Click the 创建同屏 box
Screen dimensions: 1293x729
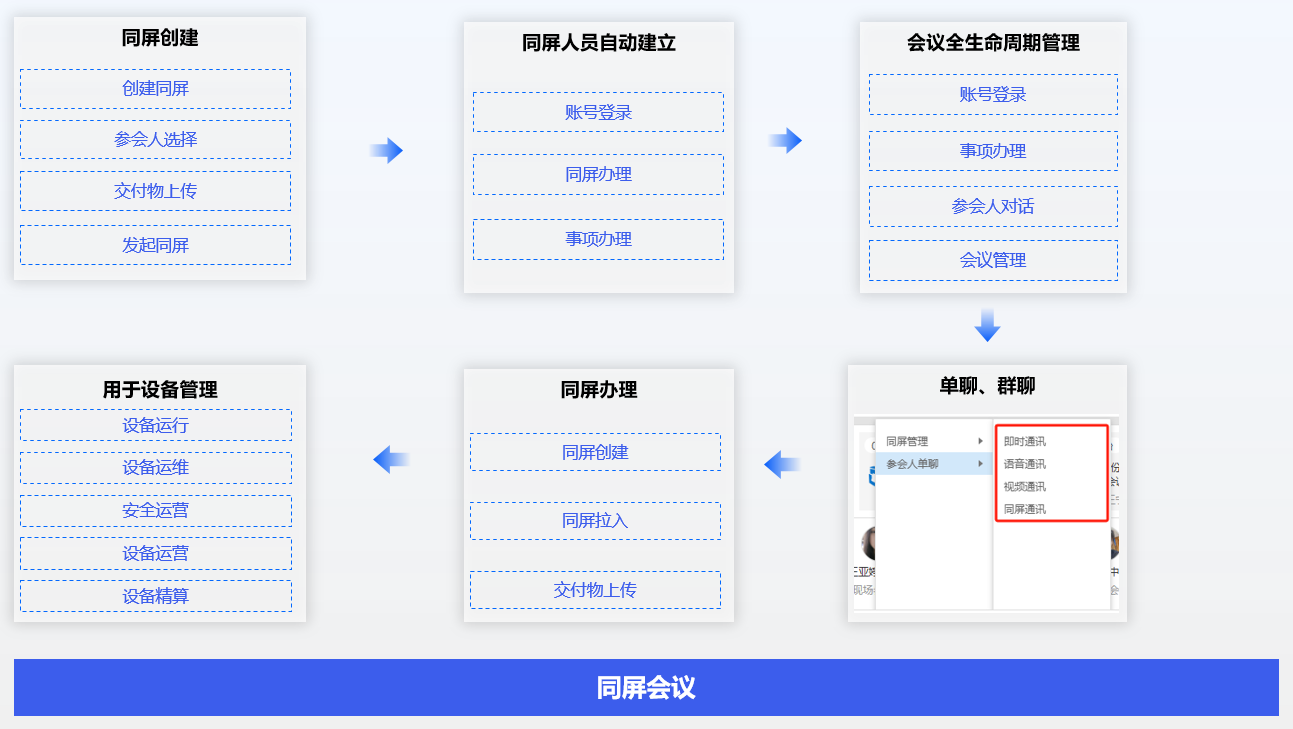(155, 89)
